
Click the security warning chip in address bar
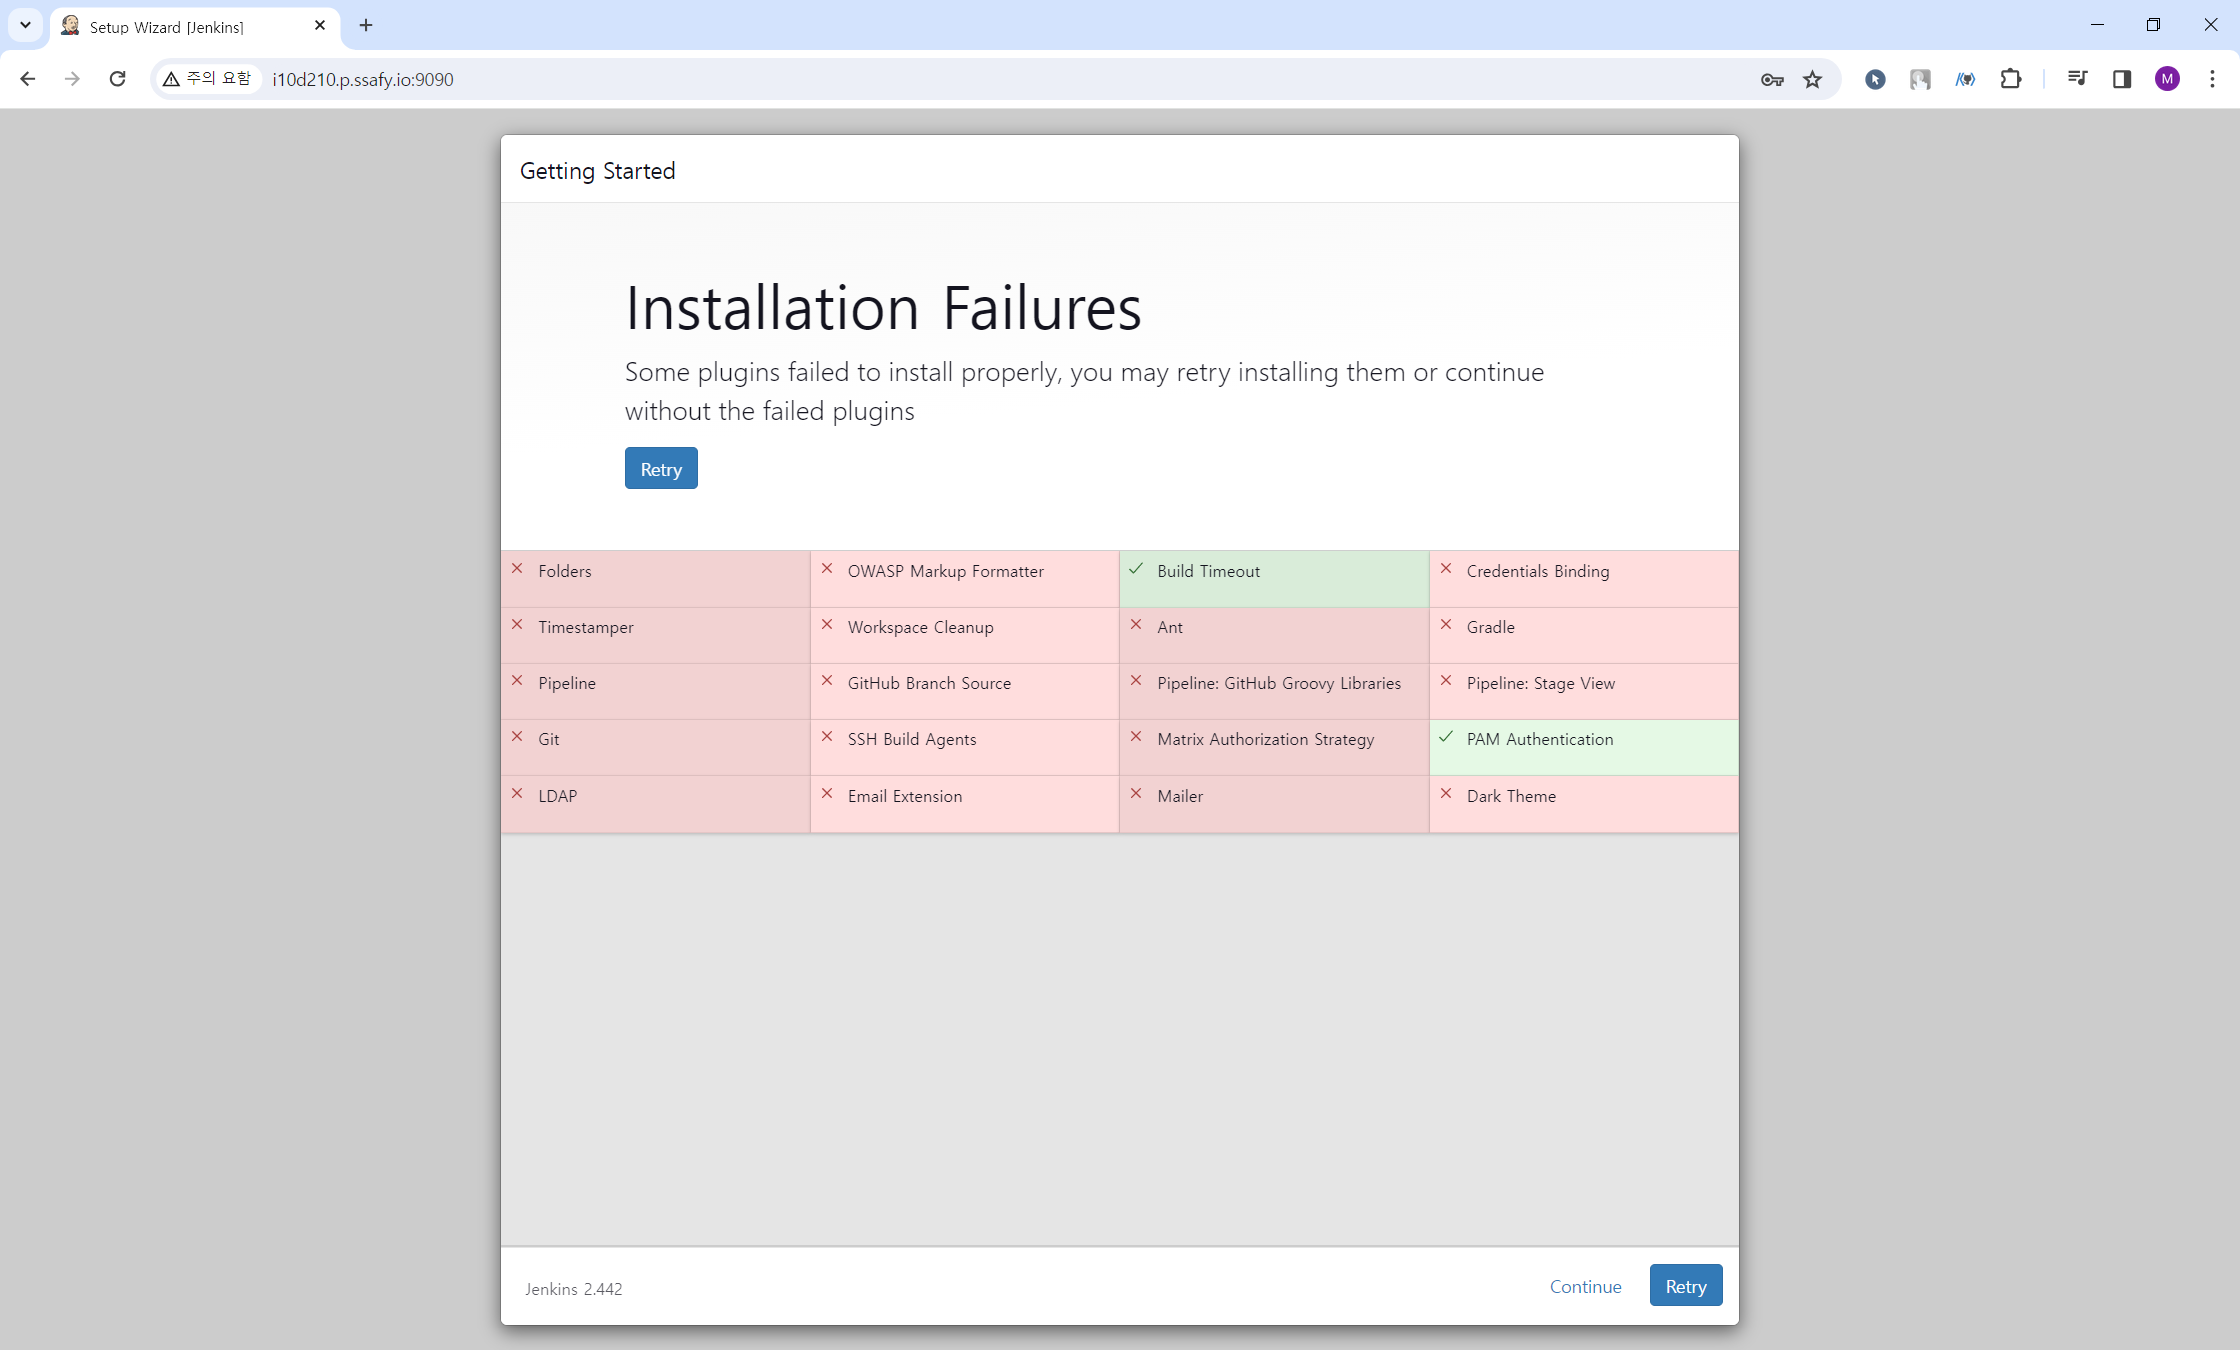(x=208, y=79)
